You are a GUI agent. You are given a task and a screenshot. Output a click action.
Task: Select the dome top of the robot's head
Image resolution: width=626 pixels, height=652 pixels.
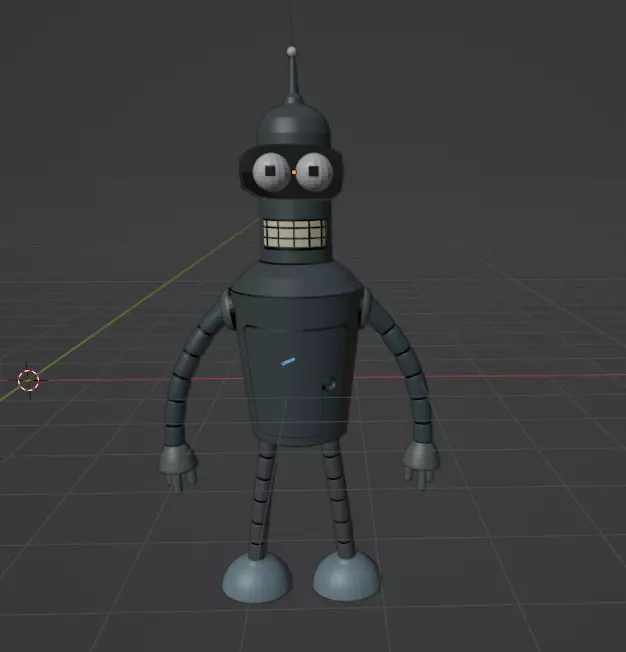click(294, 125)
